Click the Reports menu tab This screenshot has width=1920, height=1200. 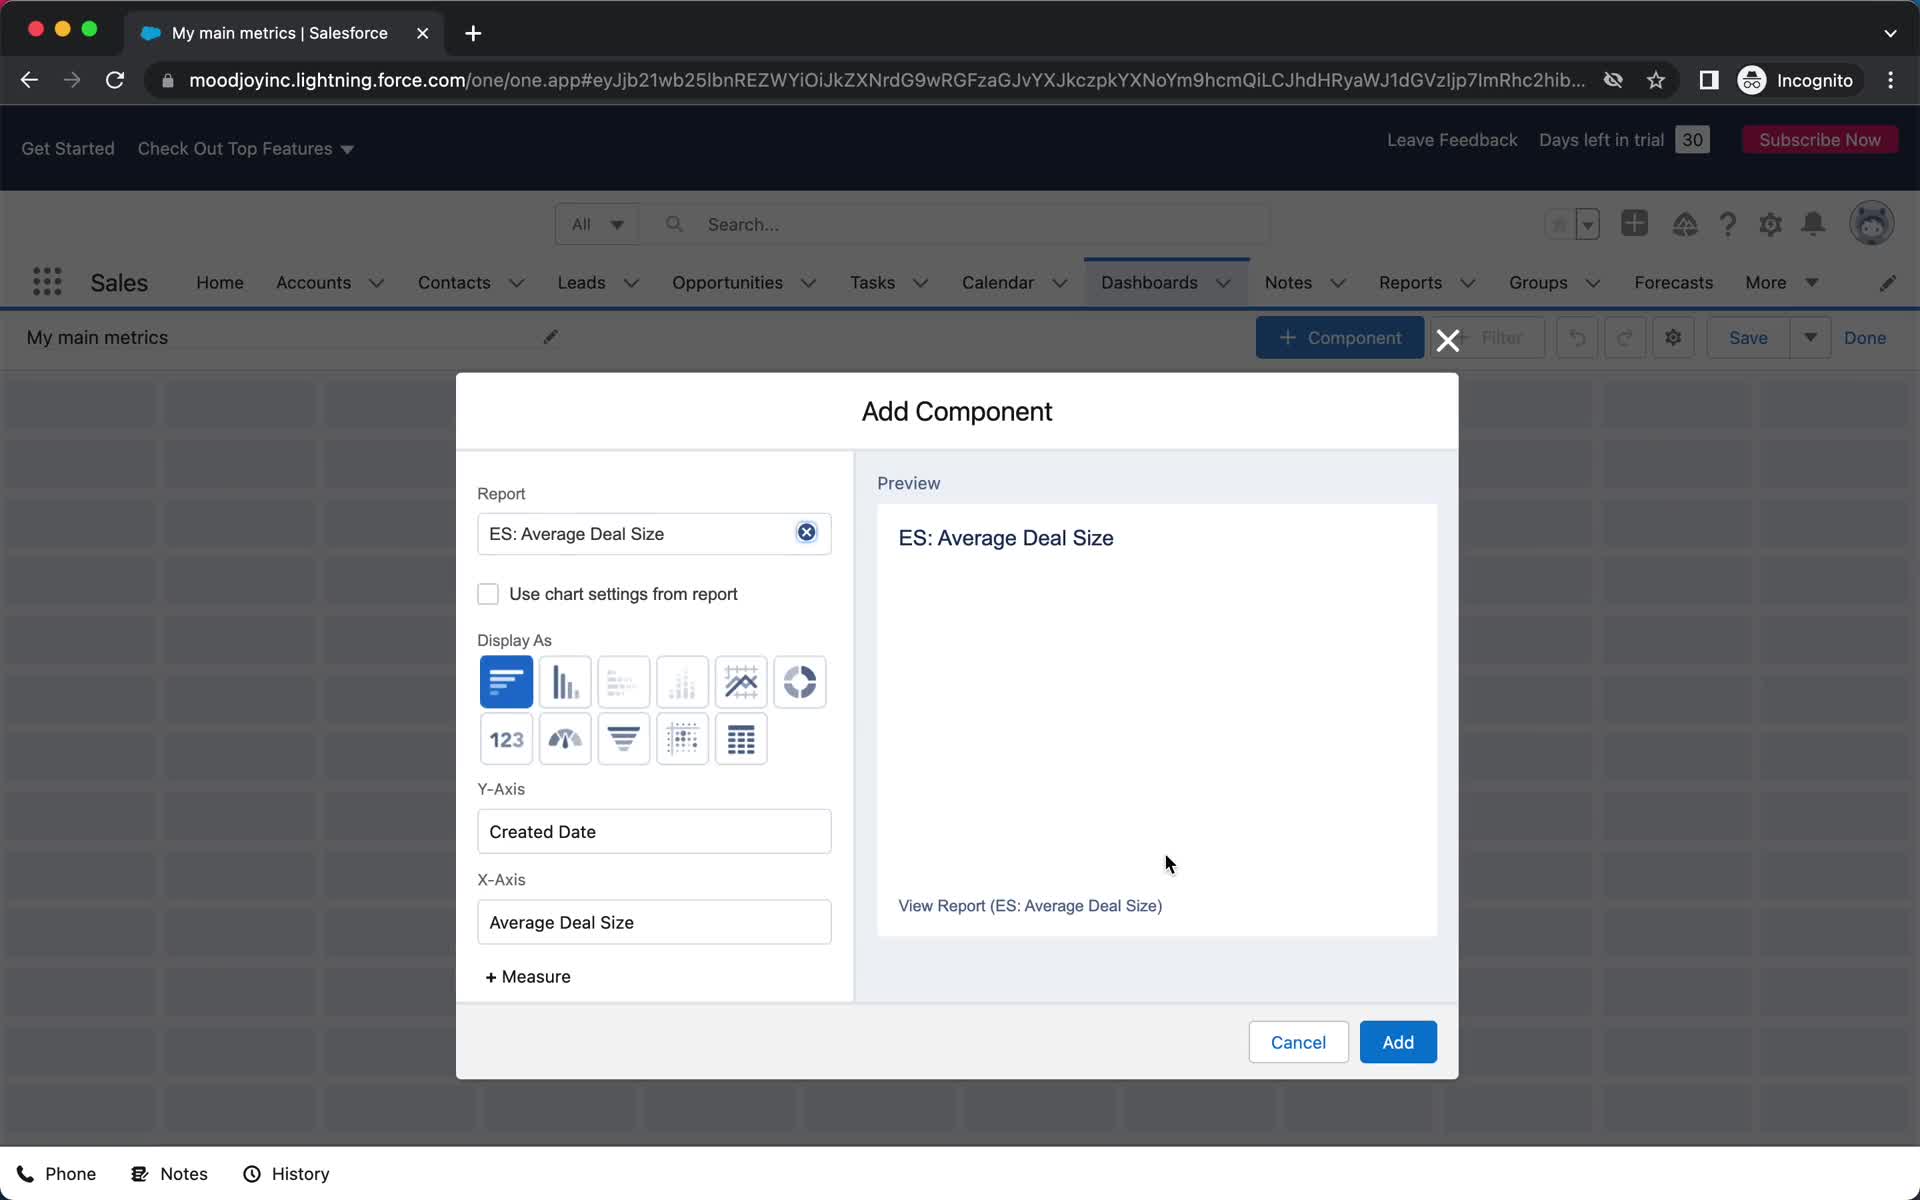click(x=1409, y=282)
